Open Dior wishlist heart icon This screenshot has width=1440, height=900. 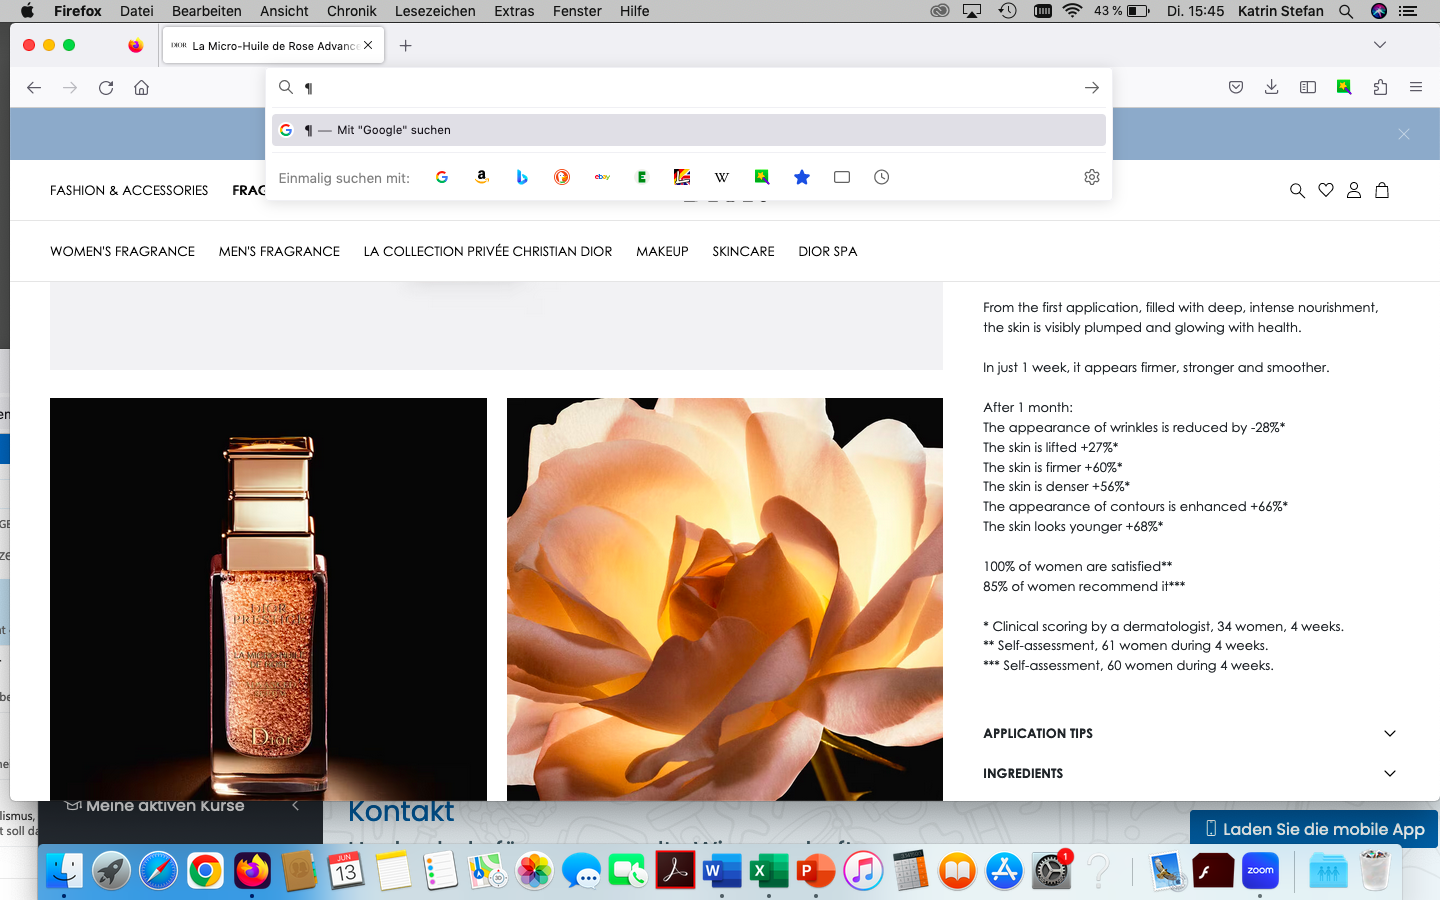coord(1326,190)
